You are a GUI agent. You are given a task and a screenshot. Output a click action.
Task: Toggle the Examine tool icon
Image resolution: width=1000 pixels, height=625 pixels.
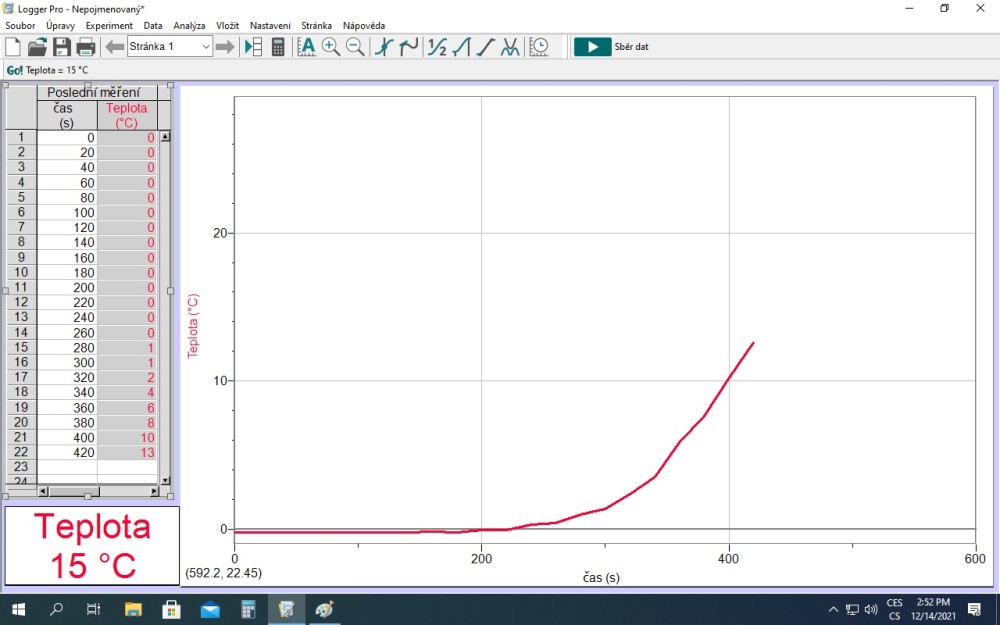point(383,47)
